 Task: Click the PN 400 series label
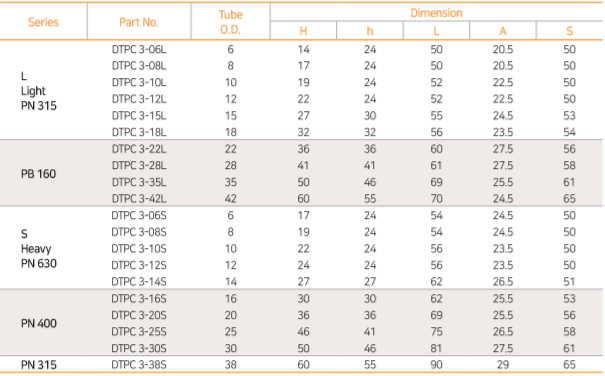click(39, 323)
